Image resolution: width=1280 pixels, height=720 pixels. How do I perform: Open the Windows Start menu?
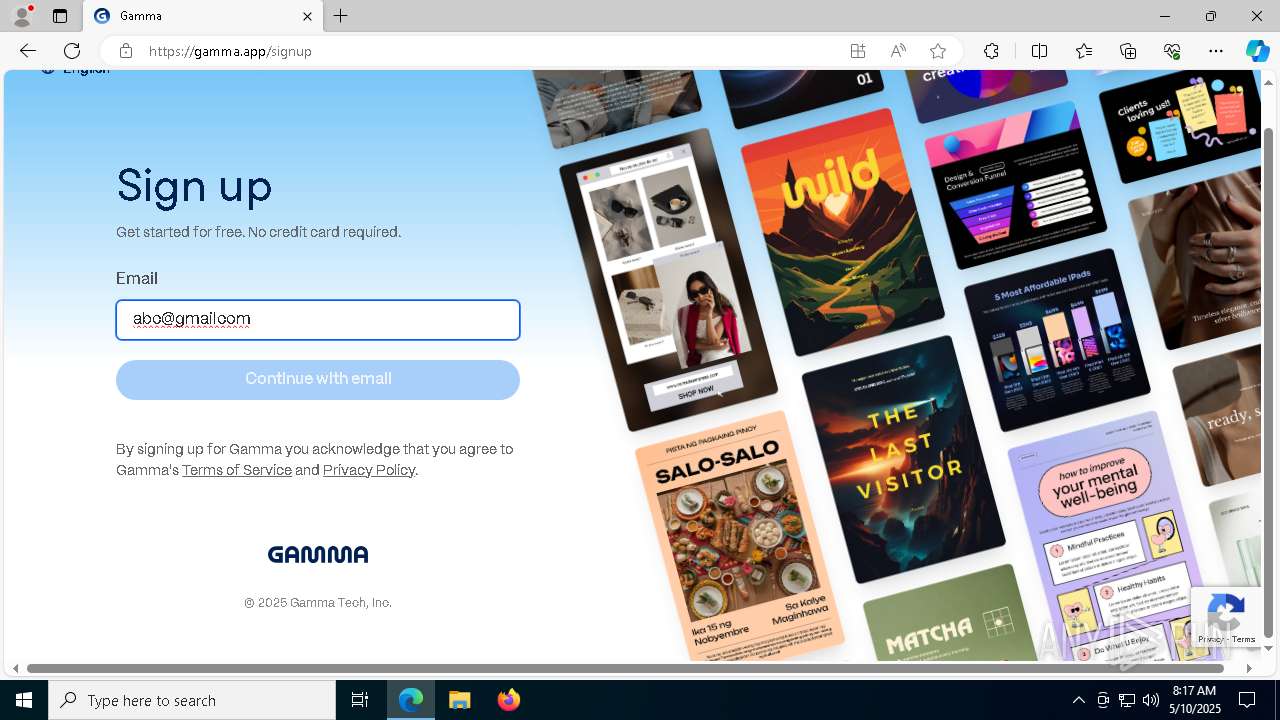point(24,700)
